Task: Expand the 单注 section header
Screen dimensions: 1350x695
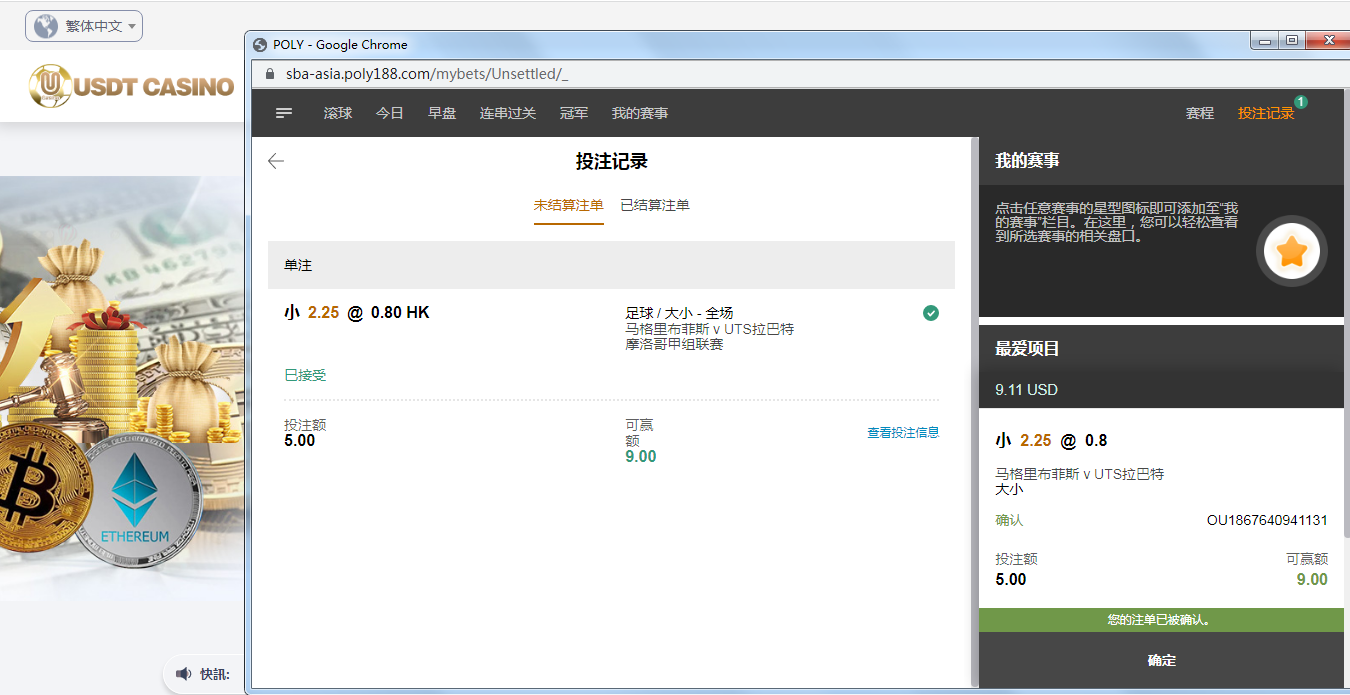Action: coord(611,265)
